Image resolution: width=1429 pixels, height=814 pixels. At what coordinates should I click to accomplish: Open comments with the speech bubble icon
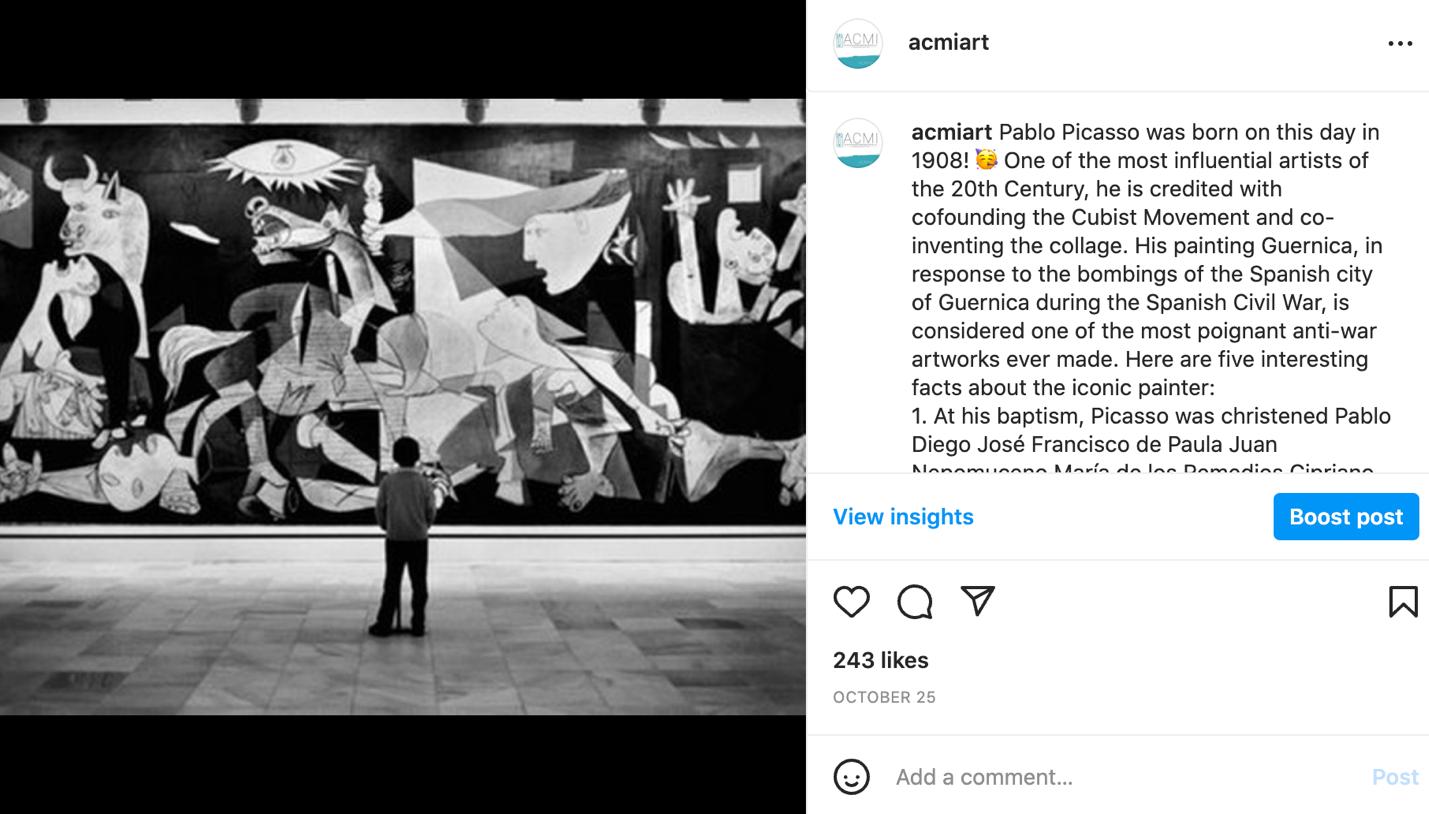[915, 601]
